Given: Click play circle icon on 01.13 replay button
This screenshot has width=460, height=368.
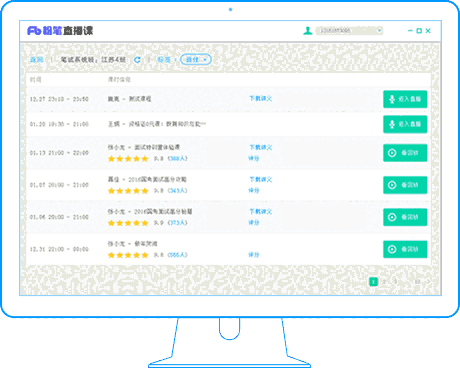Looking at the screenshot, I should [x=392, y=153].
